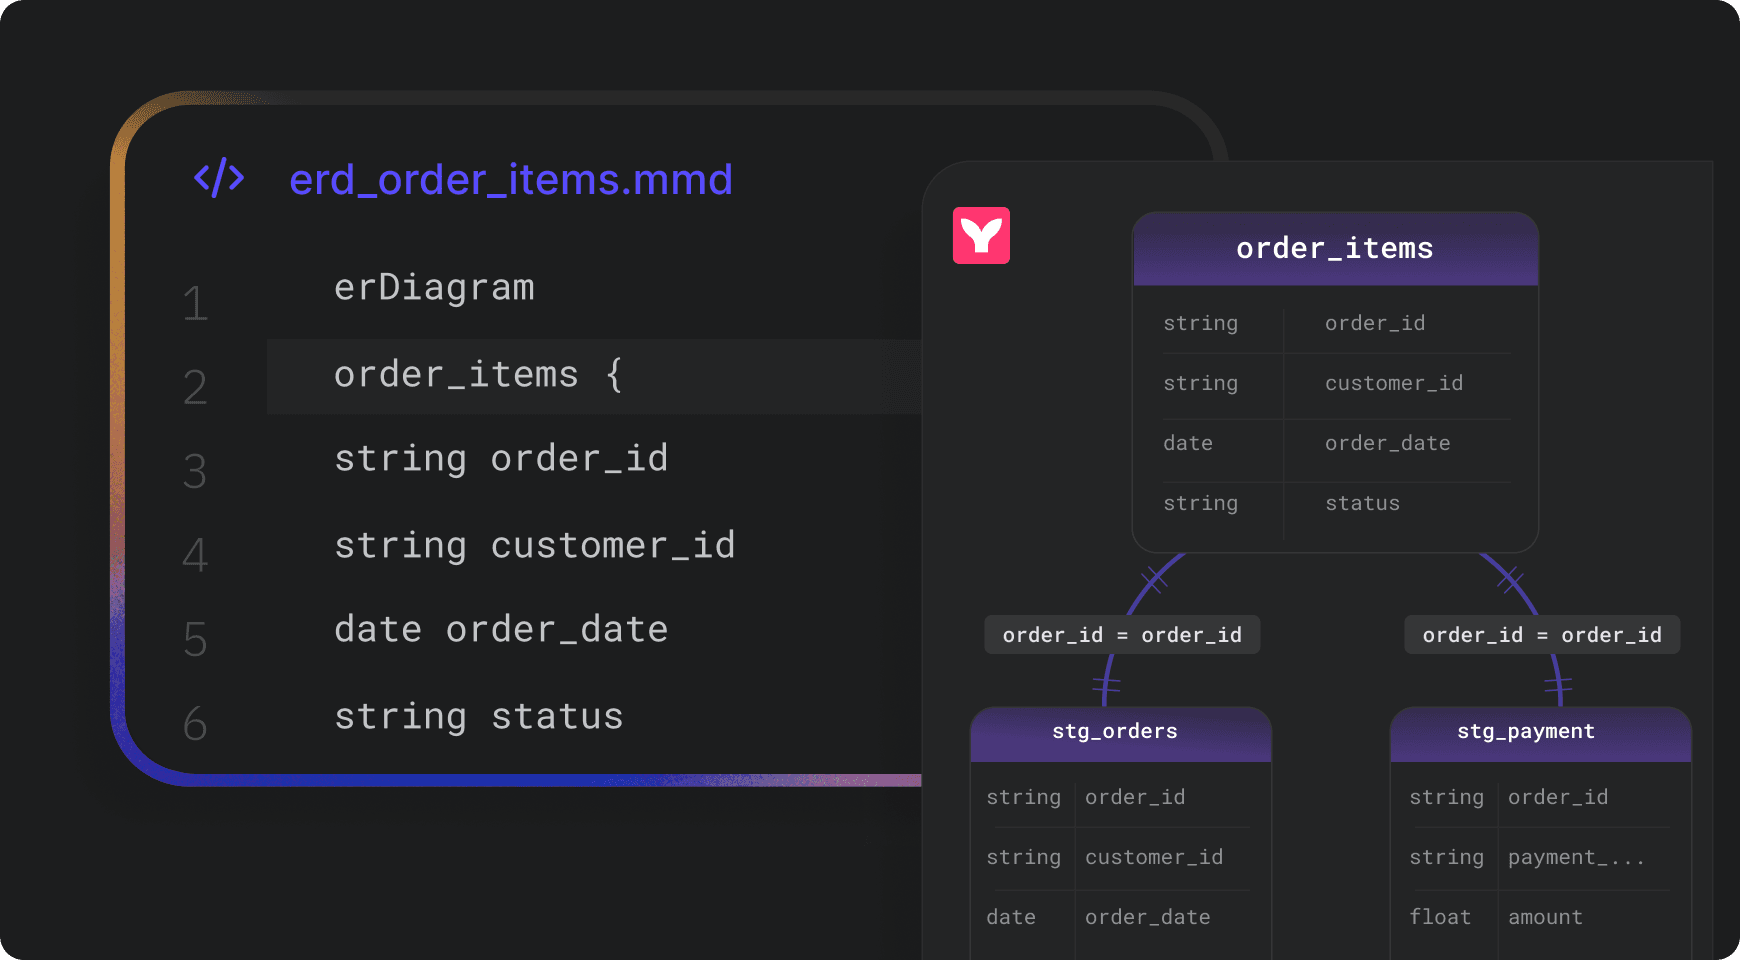The image size is (1740, 960).
Task: Select line number 3 in the editor
Action: (195, 471)
